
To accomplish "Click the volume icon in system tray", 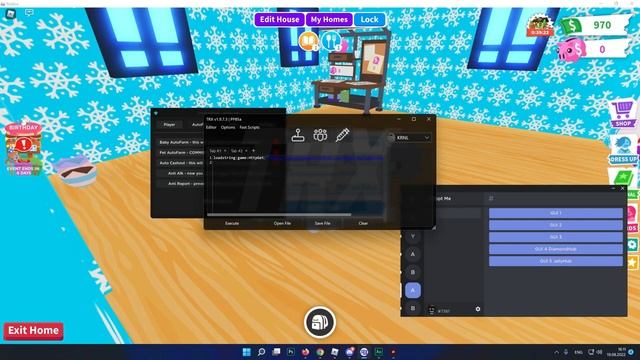I will coord(599,352).
